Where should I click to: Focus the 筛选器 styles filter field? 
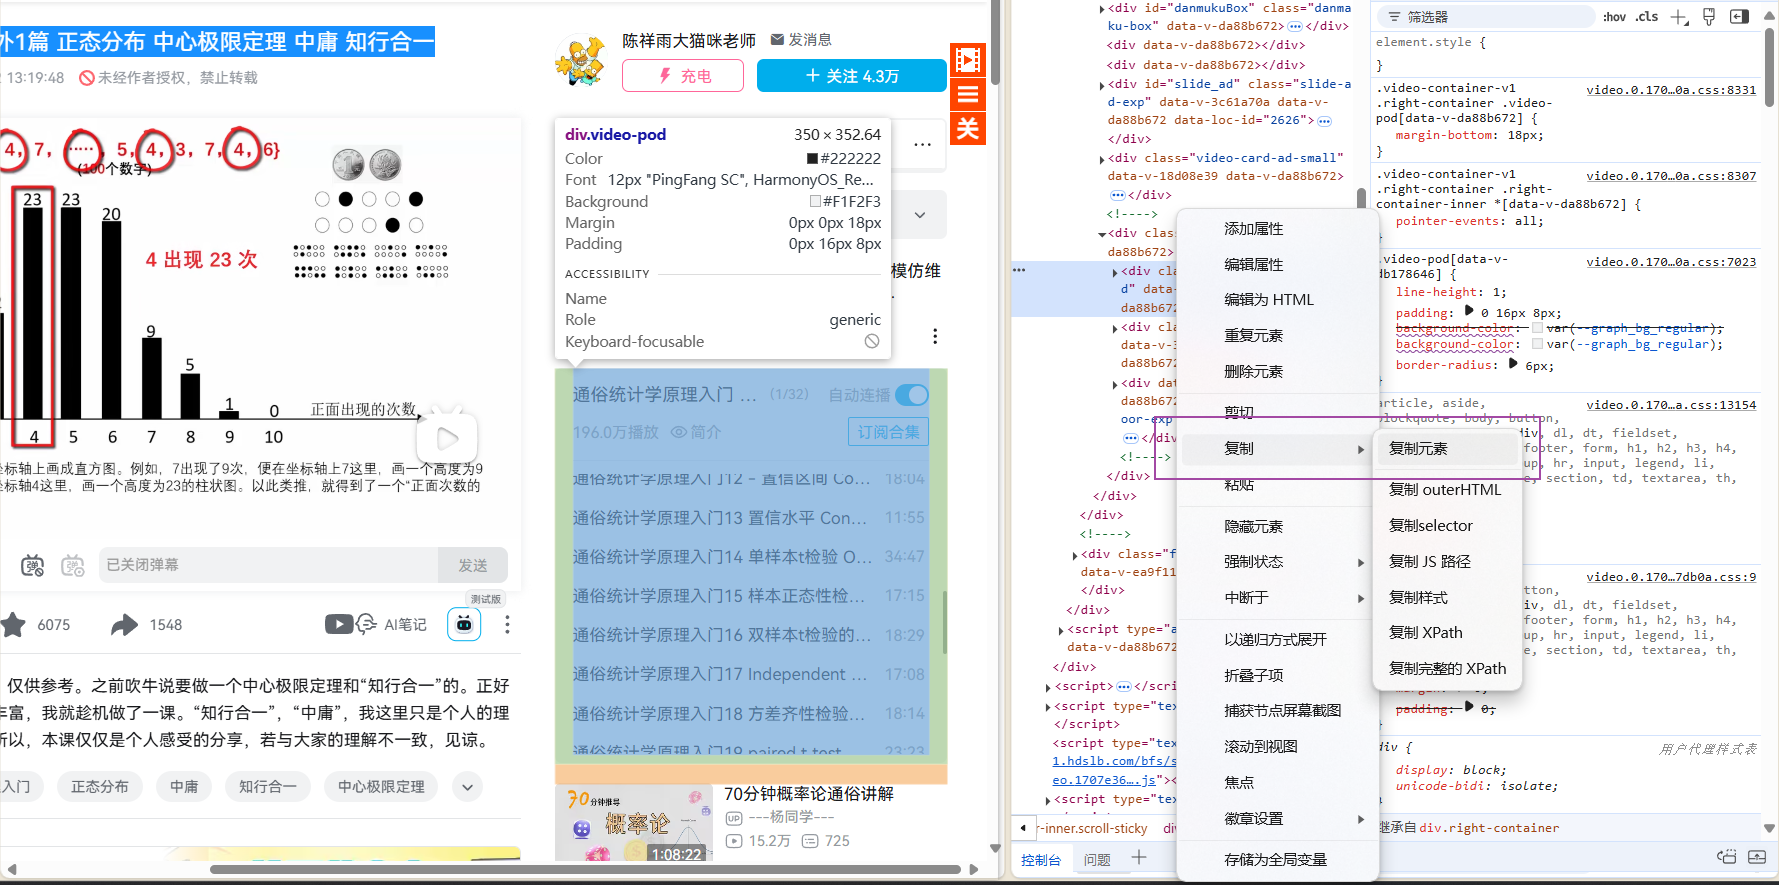click(1486, 17)
